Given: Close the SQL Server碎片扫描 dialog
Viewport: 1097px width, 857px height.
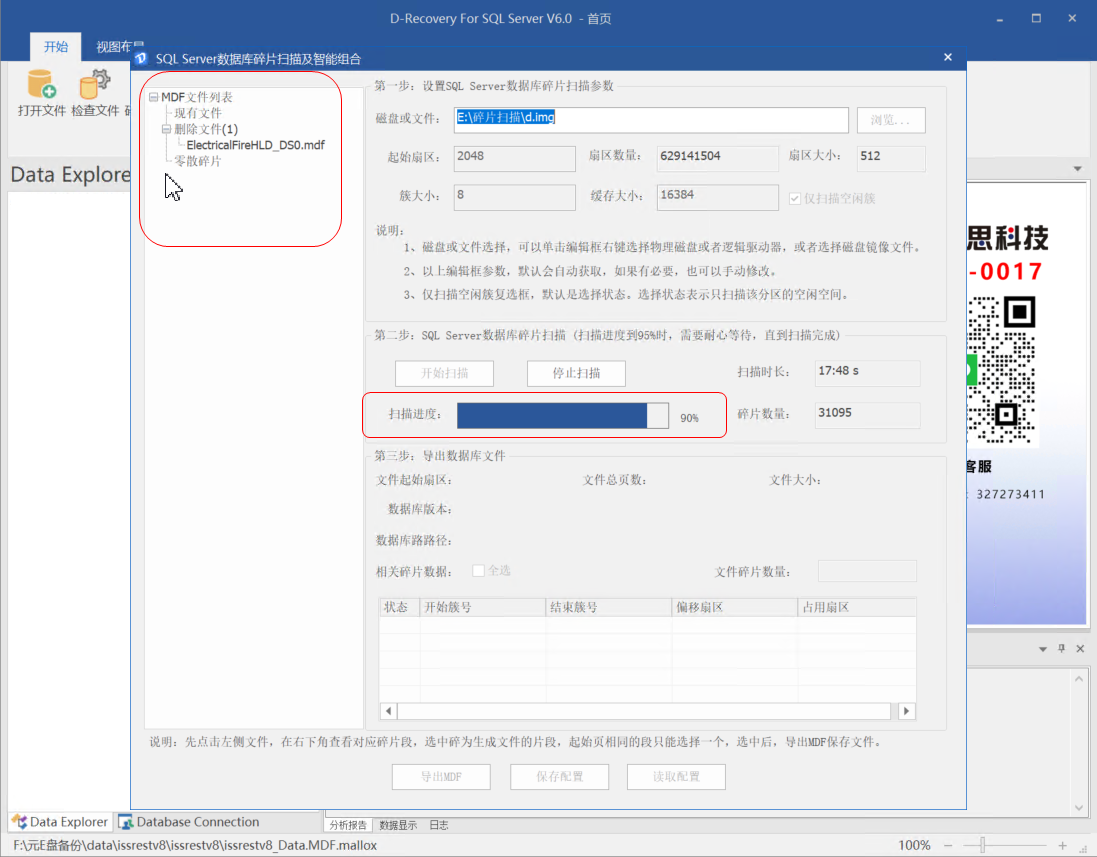Looking at the screenshot, I should point(947,57).
